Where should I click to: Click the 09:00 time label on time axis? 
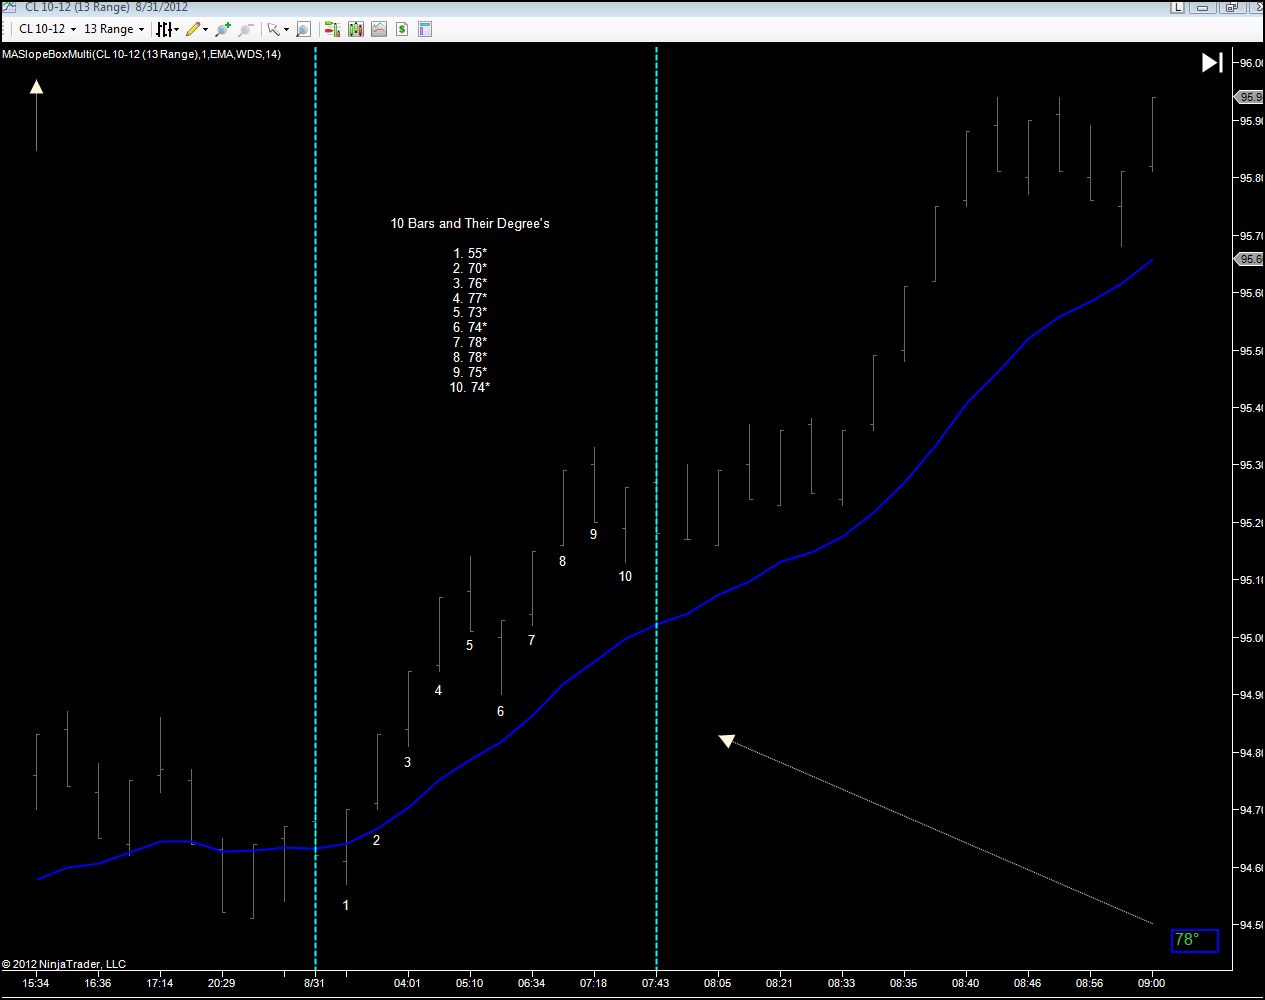click(x=1152, y=983)
